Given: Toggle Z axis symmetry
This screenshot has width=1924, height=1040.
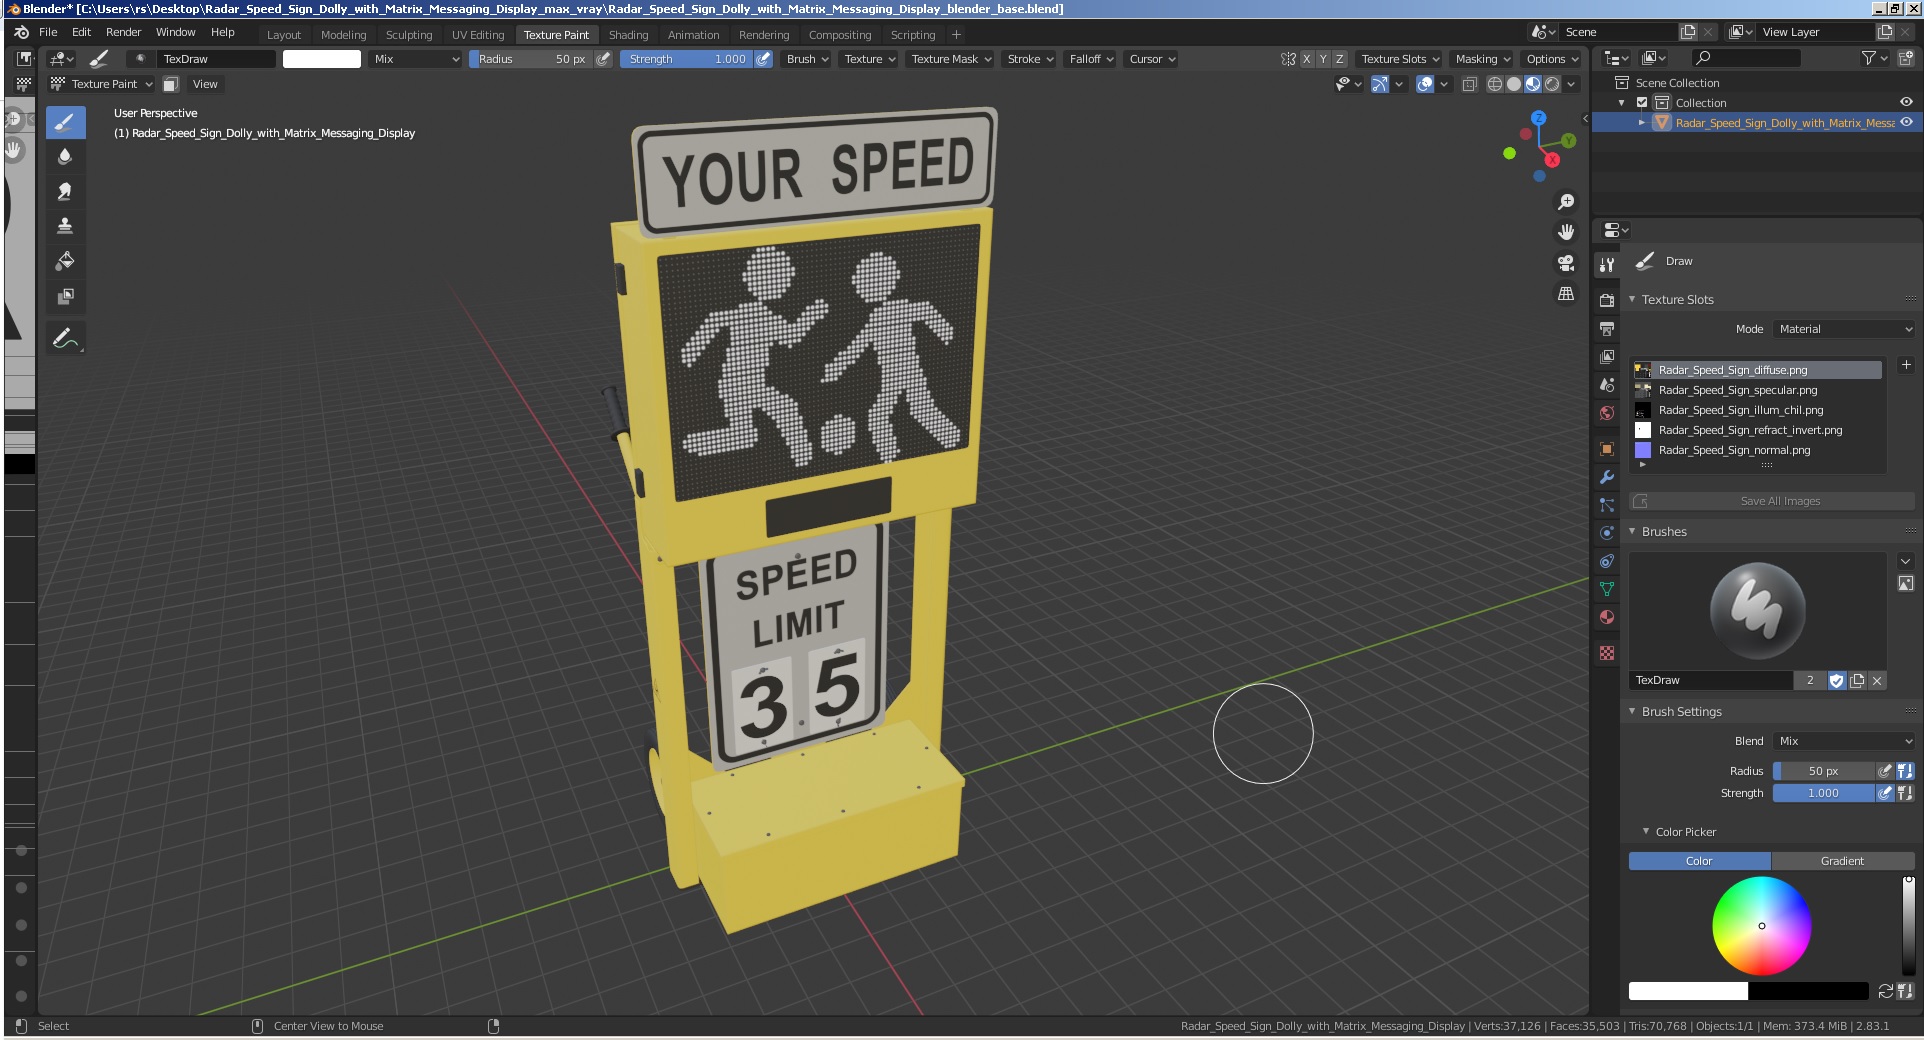Looking at the screenshot, I should click(x=1340, y=59).
